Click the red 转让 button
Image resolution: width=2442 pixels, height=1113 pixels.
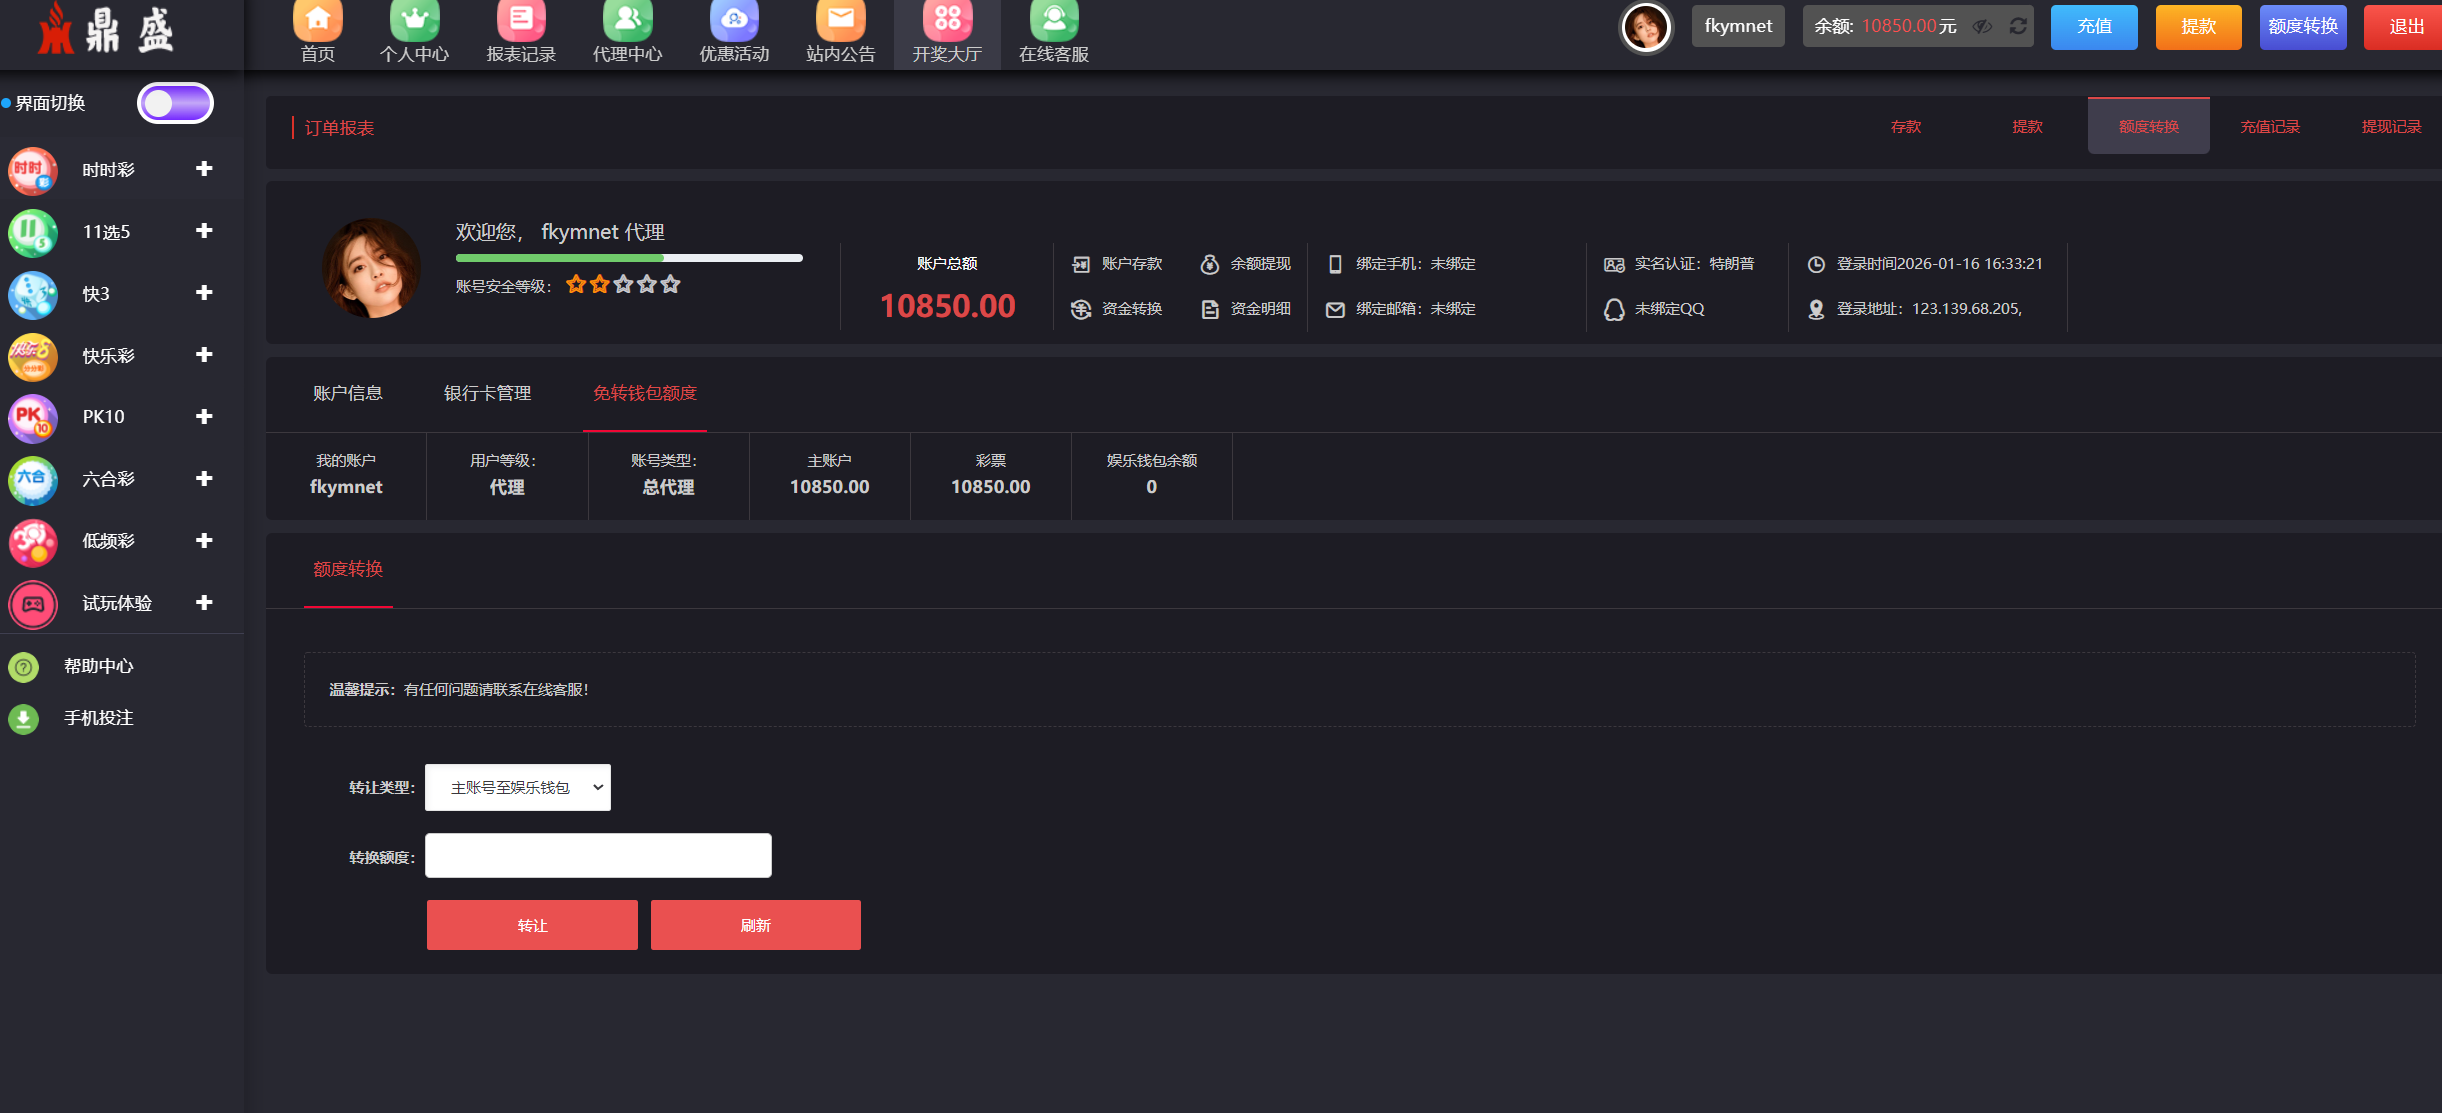(532, 925)
